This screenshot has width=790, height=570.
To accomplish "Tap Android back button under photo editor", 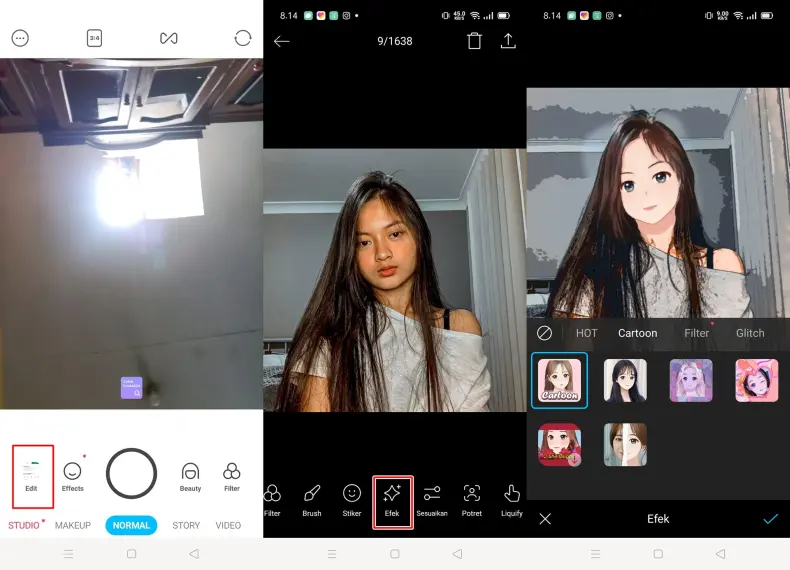I will pyautogui.click(x=457, y=554).
